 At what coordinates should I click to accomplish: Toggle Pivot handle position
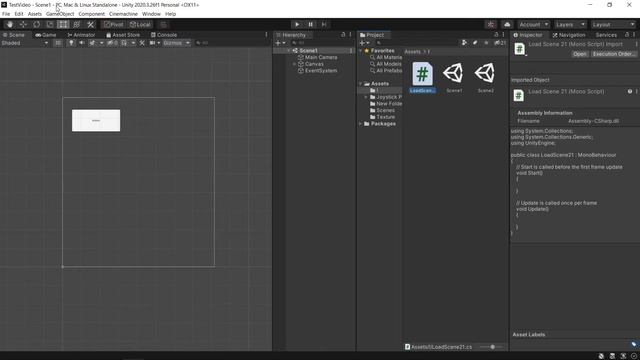click(114, 24)
